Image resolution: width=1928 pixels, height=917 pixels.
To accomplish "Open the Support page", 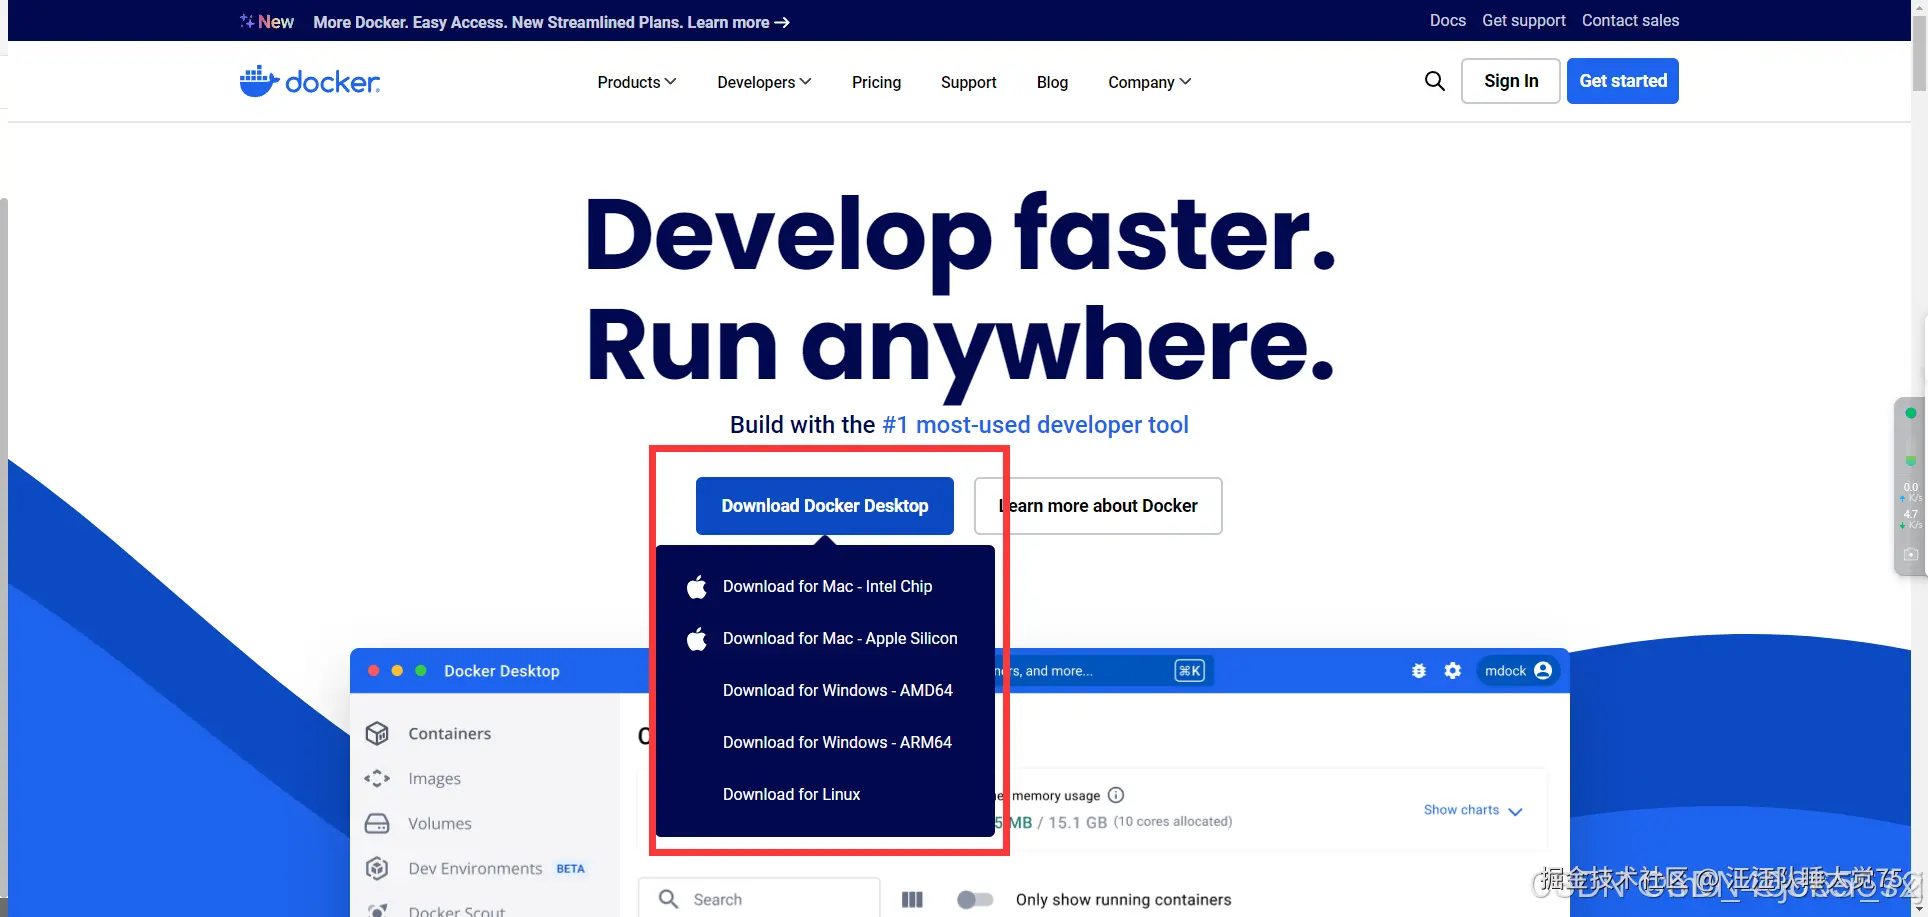I will coord(968,82).
